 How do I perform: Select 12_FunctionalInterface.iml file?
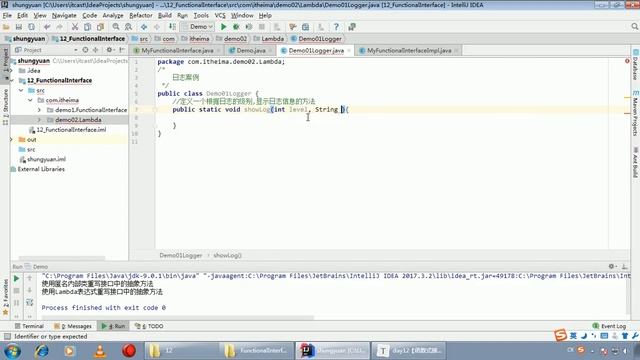coord(71,130)
